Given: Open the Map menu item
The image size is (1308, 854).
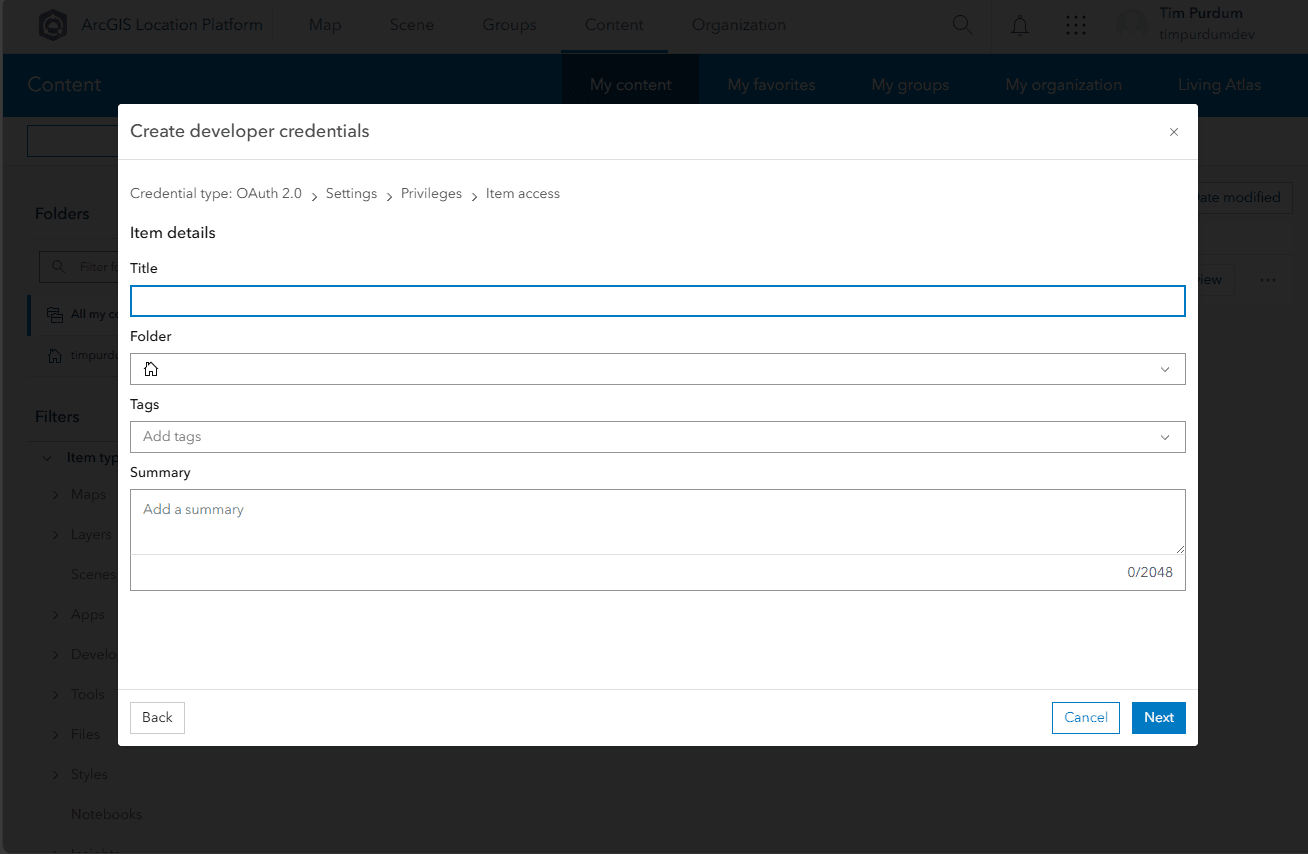Looking at the screenshot, I should pyautogui.click(x=325, y=25).
